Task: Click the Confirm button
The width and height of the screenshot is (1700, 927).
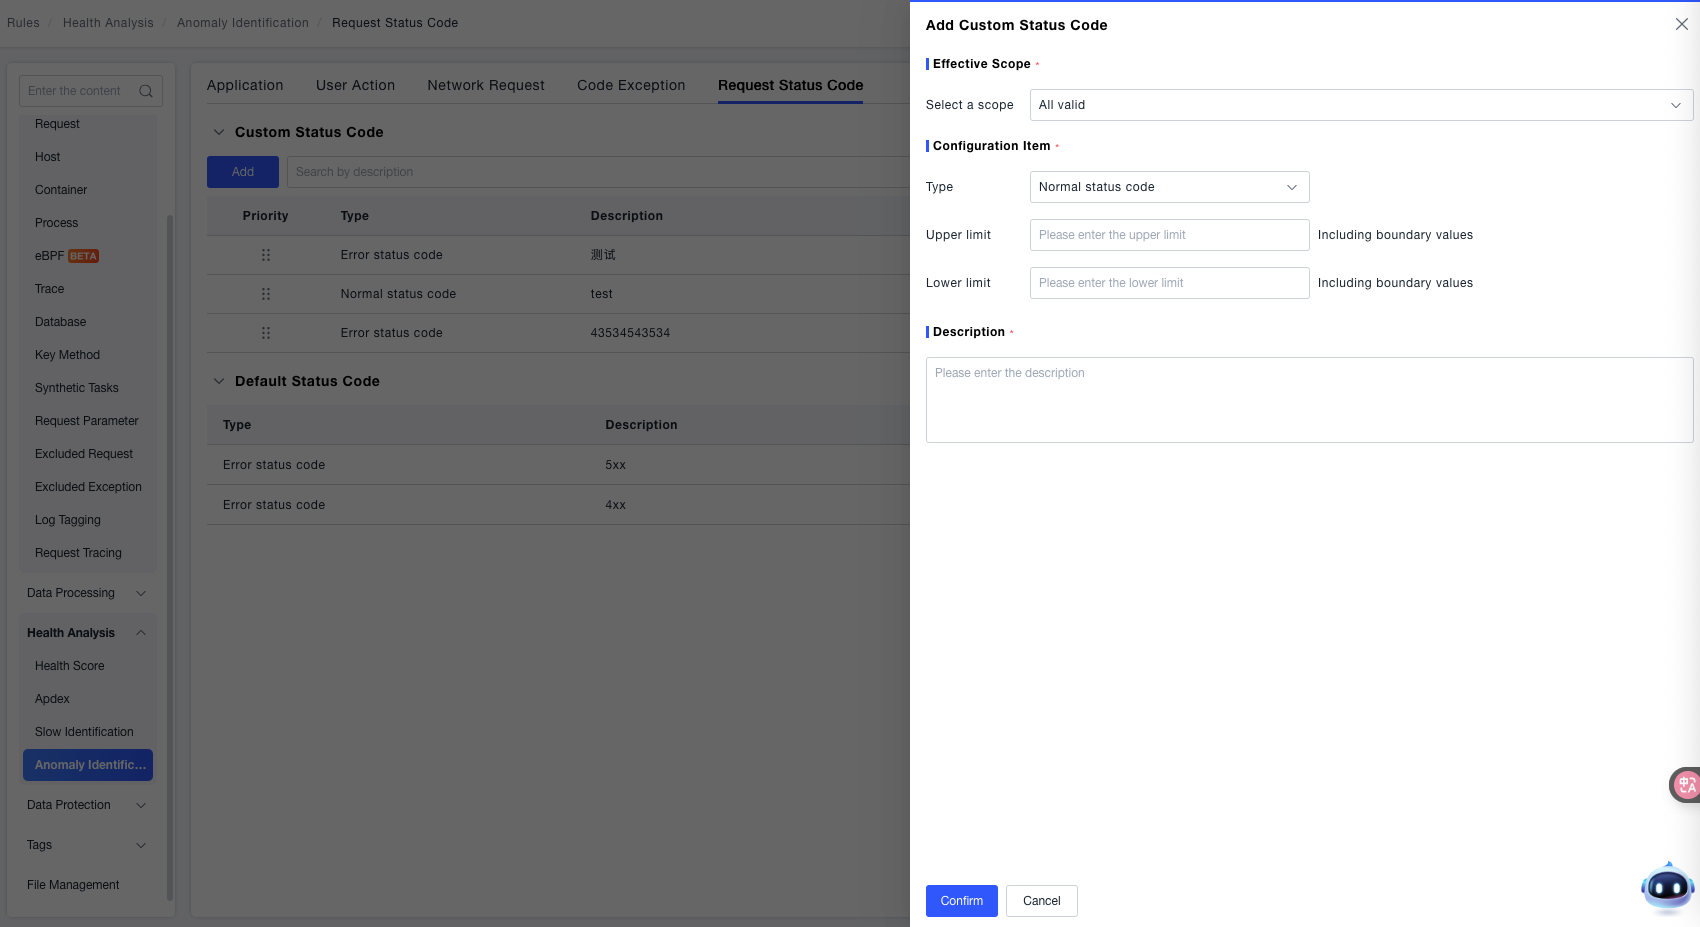Action: (x=961, y=901)
